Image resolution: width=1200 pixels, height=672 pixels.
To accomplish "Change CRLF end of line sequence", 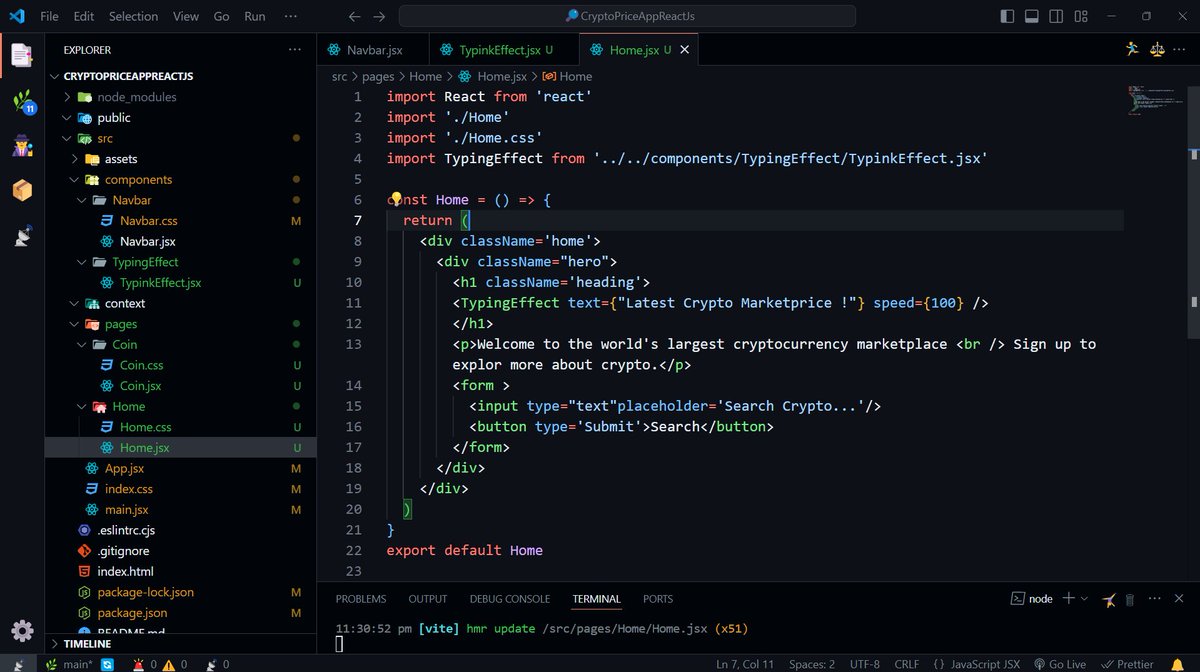I will click(906, 664).
